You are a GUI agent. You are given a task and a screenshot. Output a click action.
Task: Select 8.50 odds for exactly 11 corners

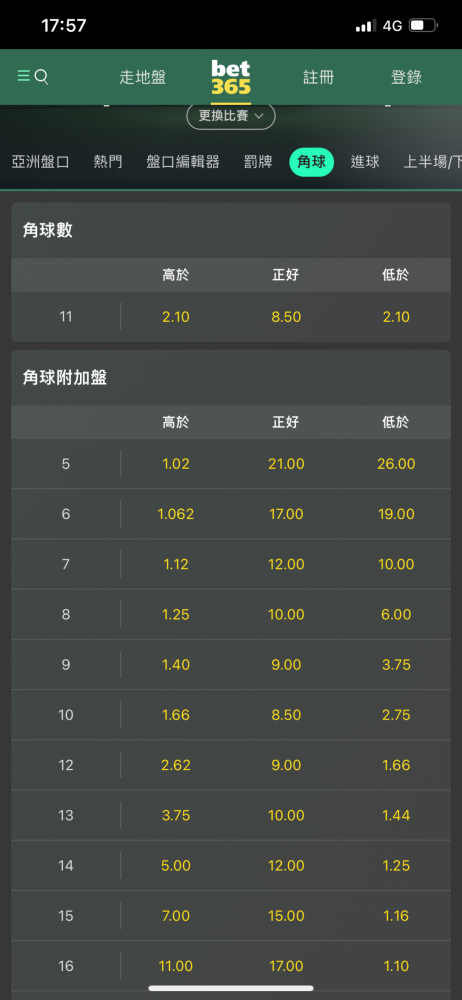point(286,317)
